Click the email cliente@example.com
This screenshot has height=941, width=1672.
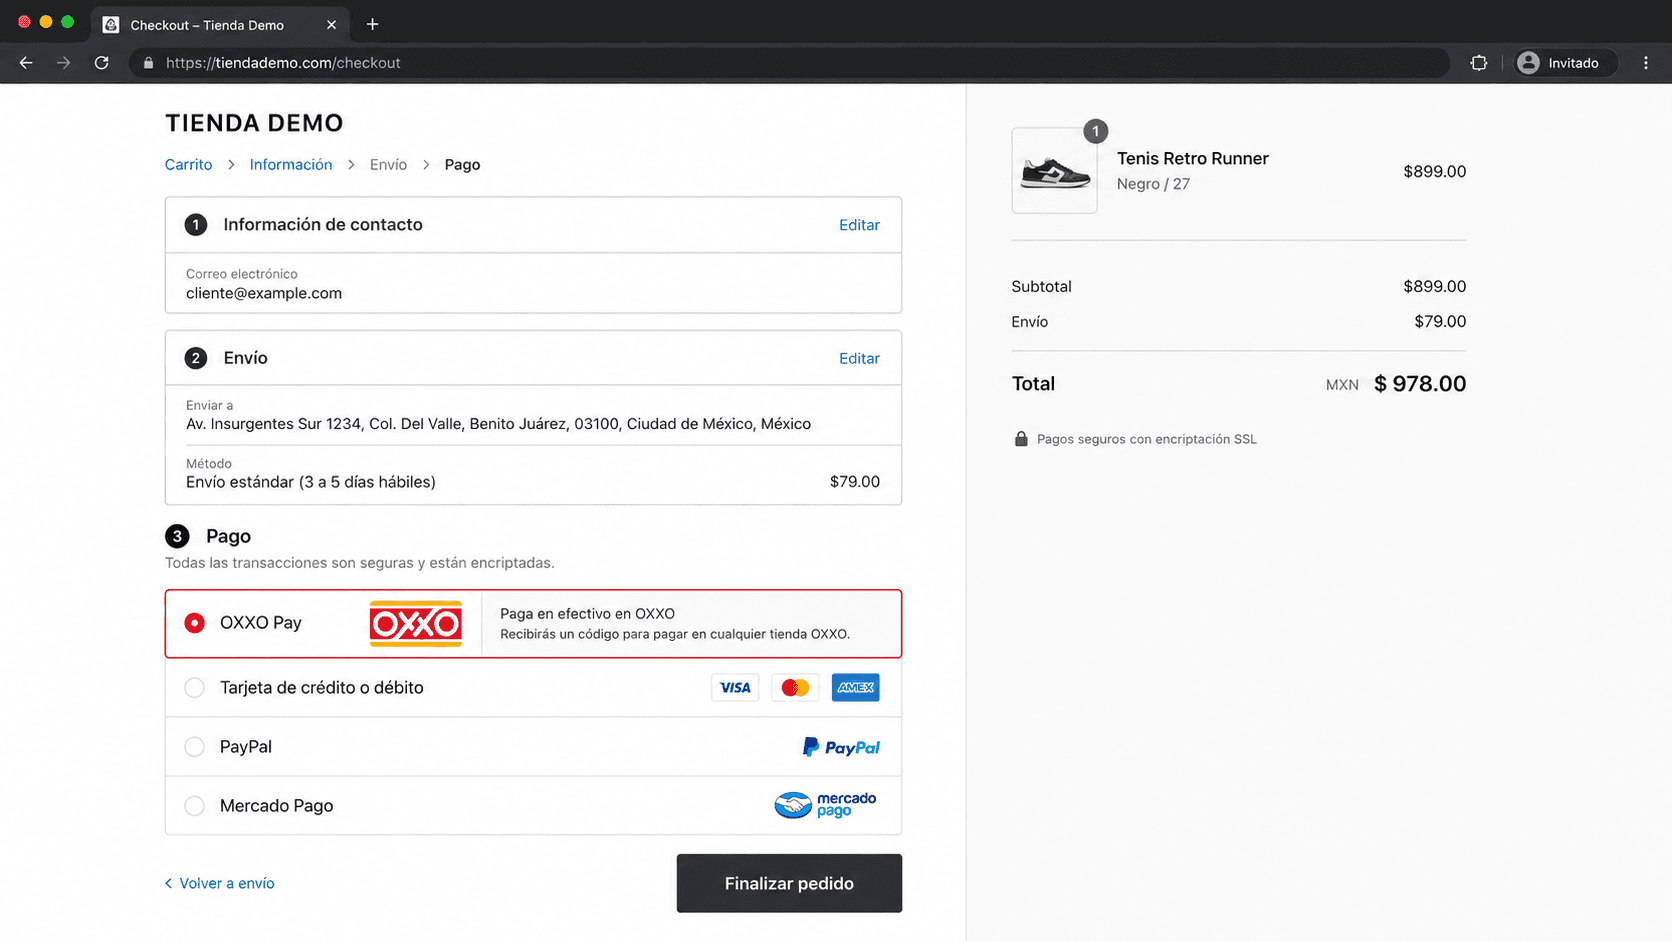coord(264,293)
